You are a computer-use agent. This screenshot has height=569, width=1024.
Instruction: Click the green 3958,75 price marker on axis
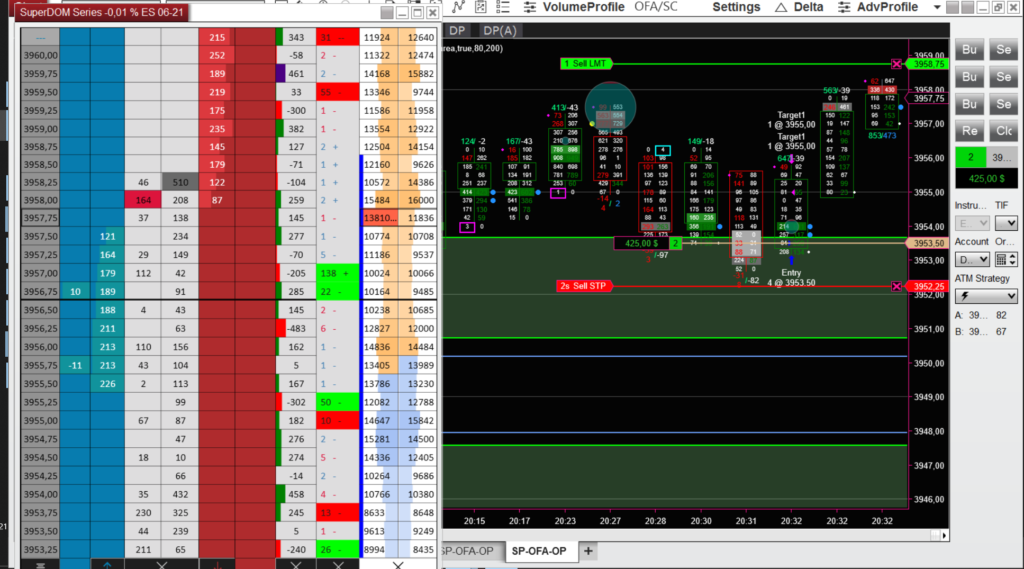(x=928, y=64)
